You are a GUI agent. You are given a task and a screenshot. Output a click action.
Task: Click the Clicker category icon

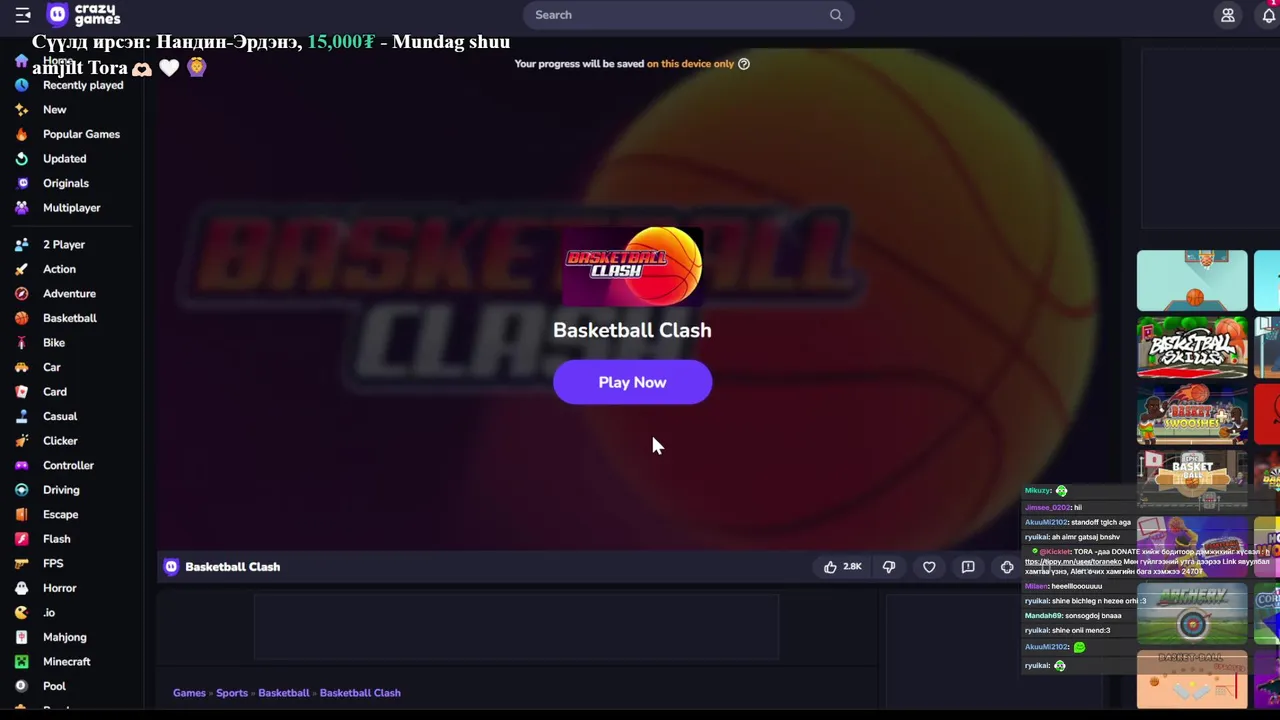(x=21, y=441)
